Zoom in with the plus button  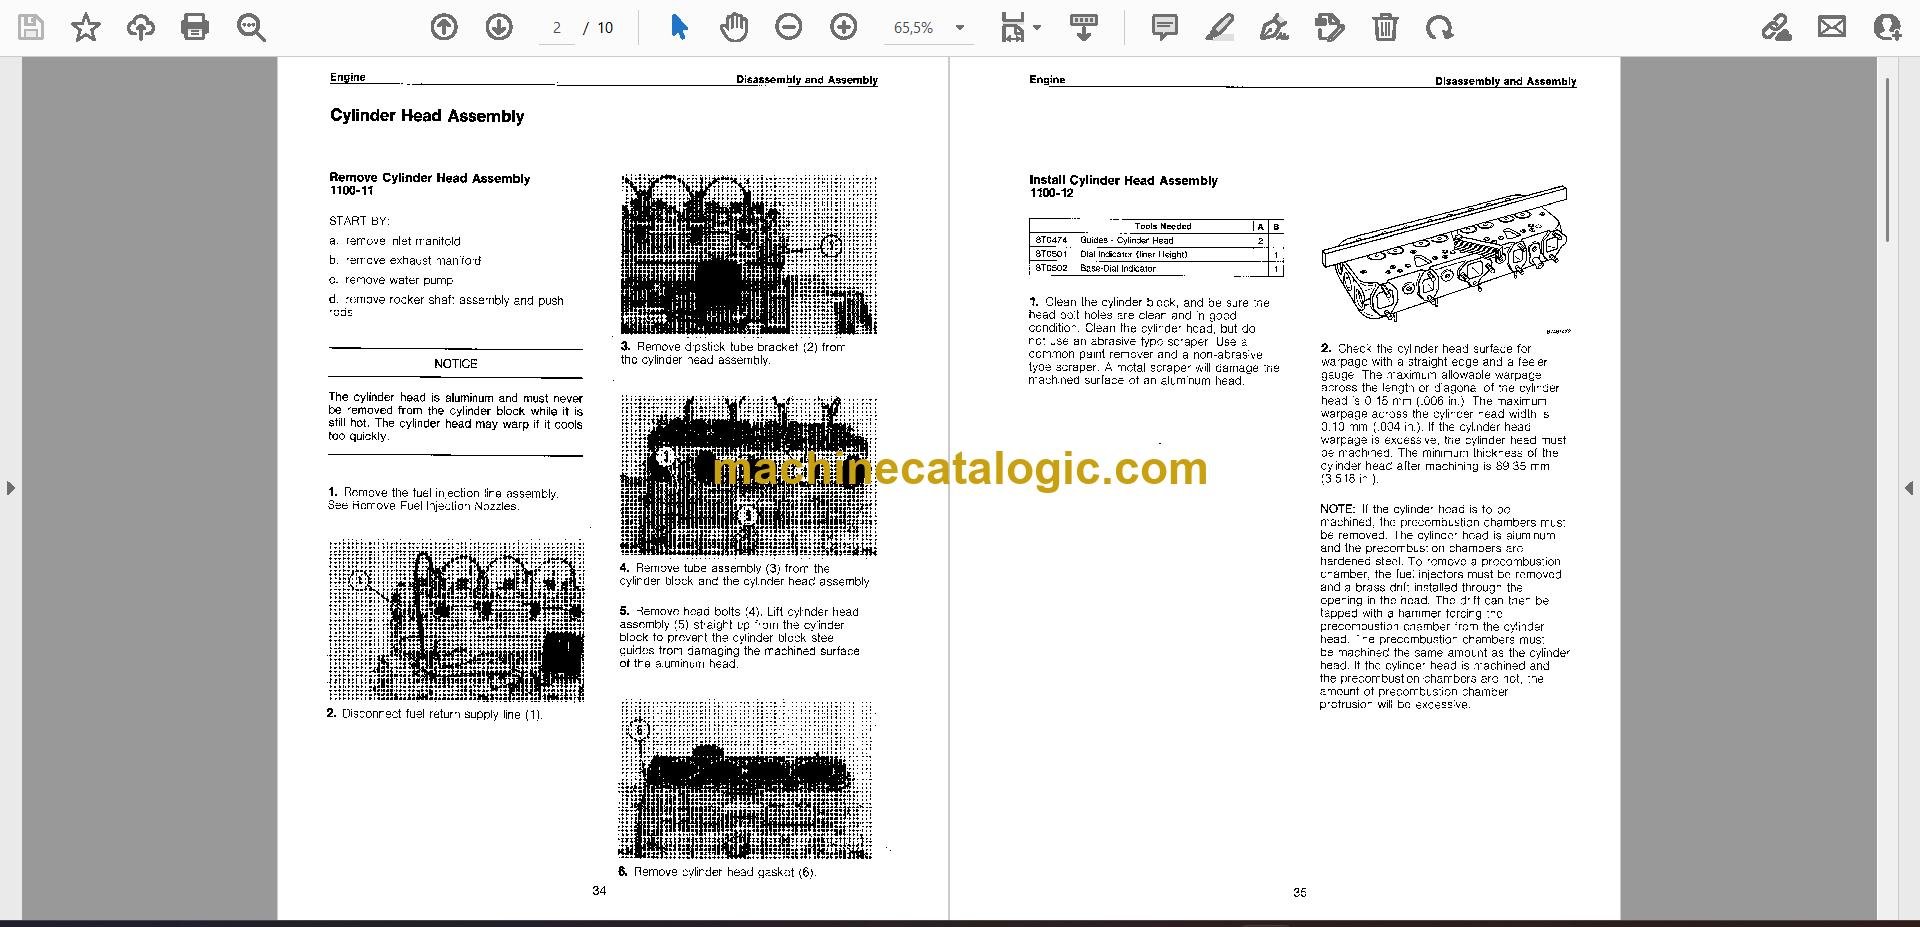click(x=844, y=27)
